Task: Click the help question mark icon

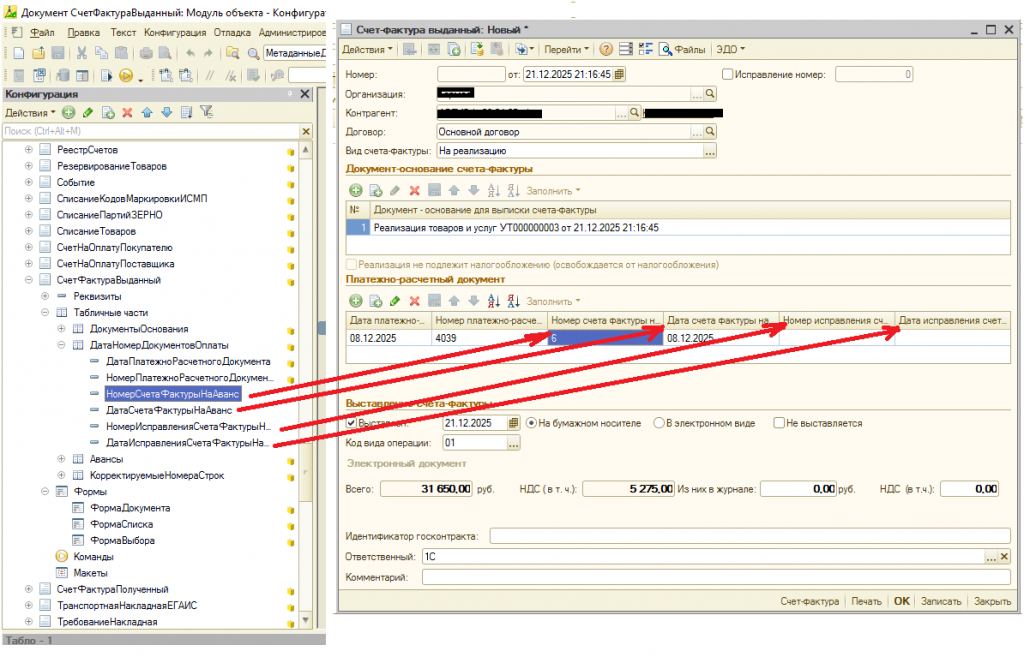Action: [x=606, y=49]
